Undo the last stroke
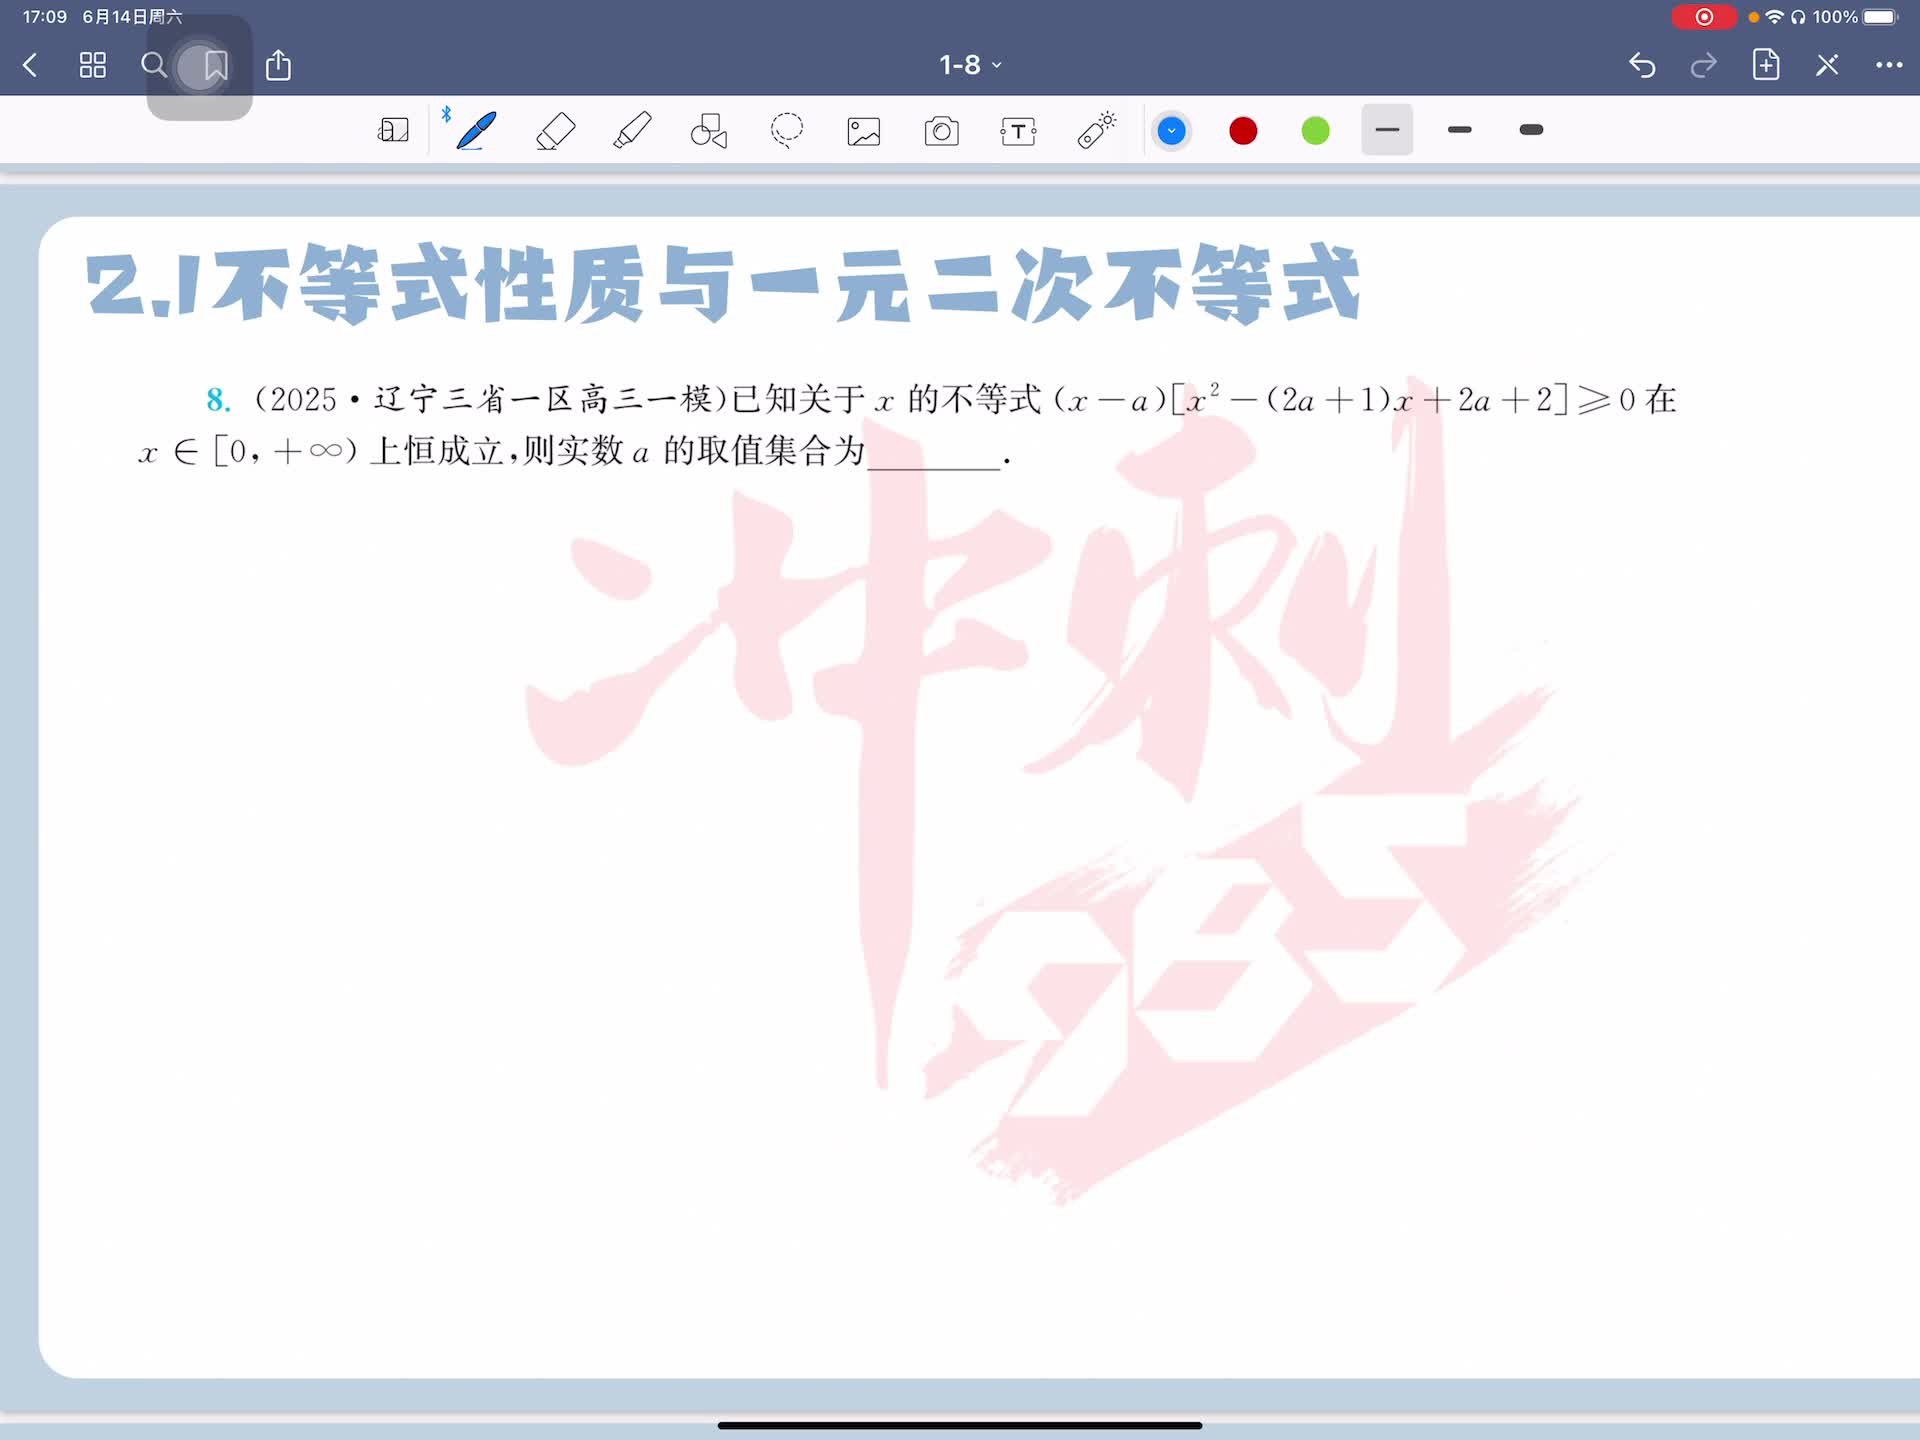Screen dimensions: 1920x1440 pyautogui.click(x=1642, y=66)
